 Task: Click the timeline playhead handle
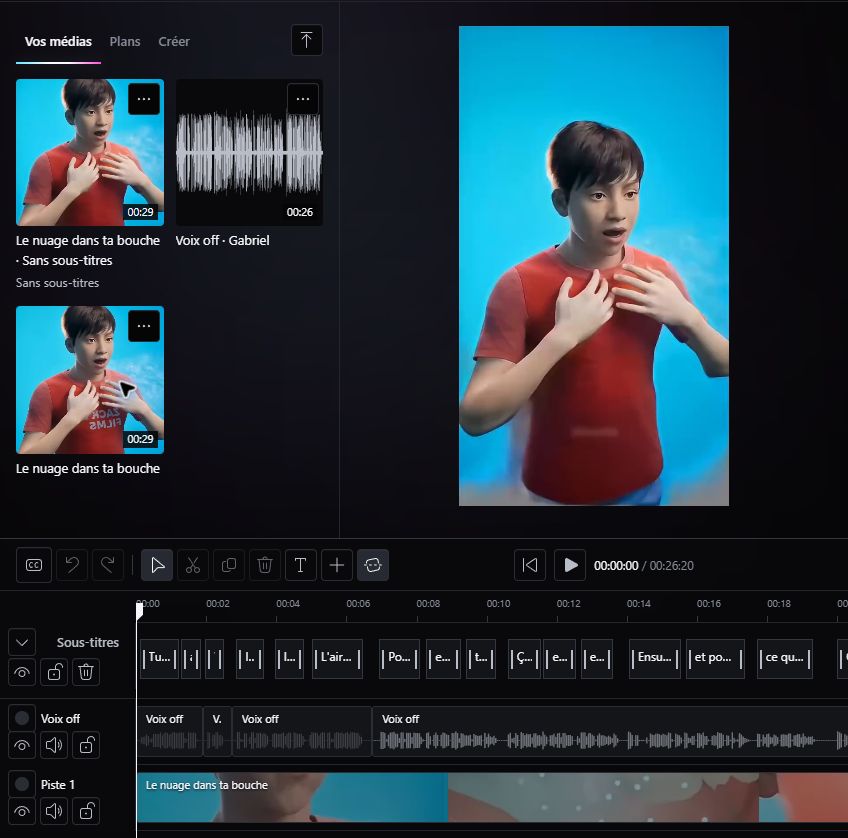point(140,610)
